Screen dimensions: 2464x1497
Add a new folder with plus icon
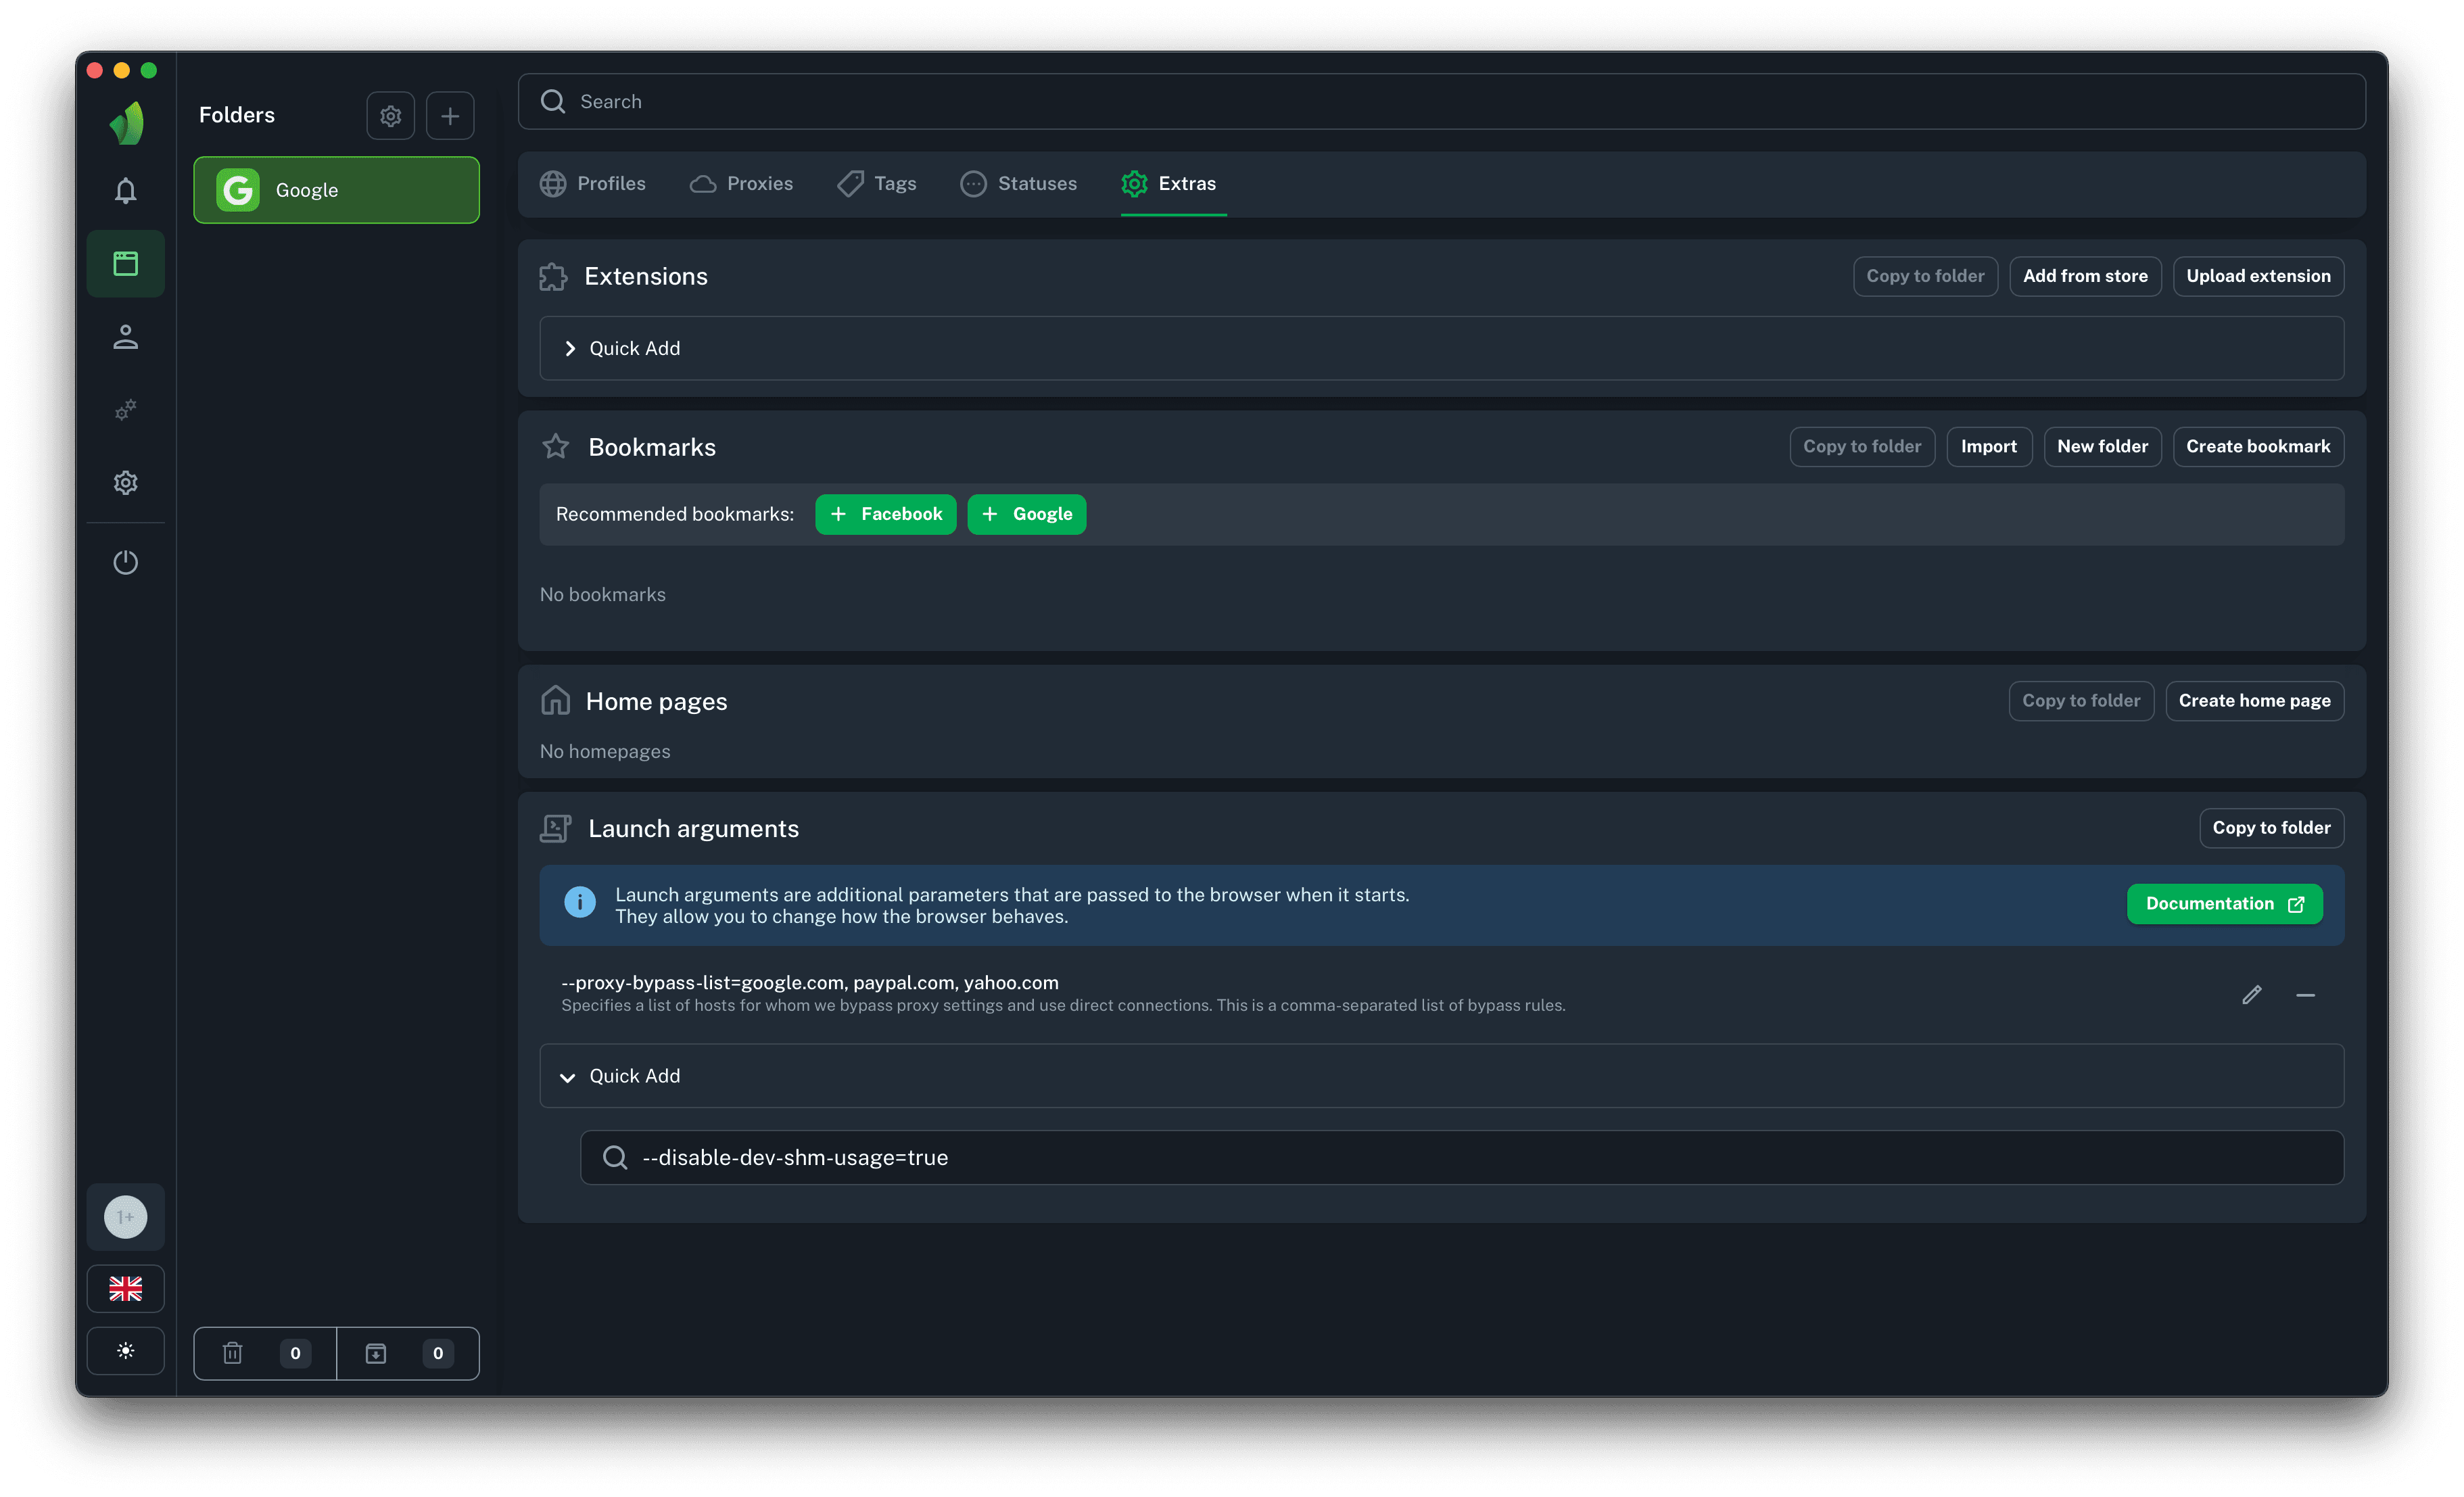pyautogui.click(x=451, y=116)
